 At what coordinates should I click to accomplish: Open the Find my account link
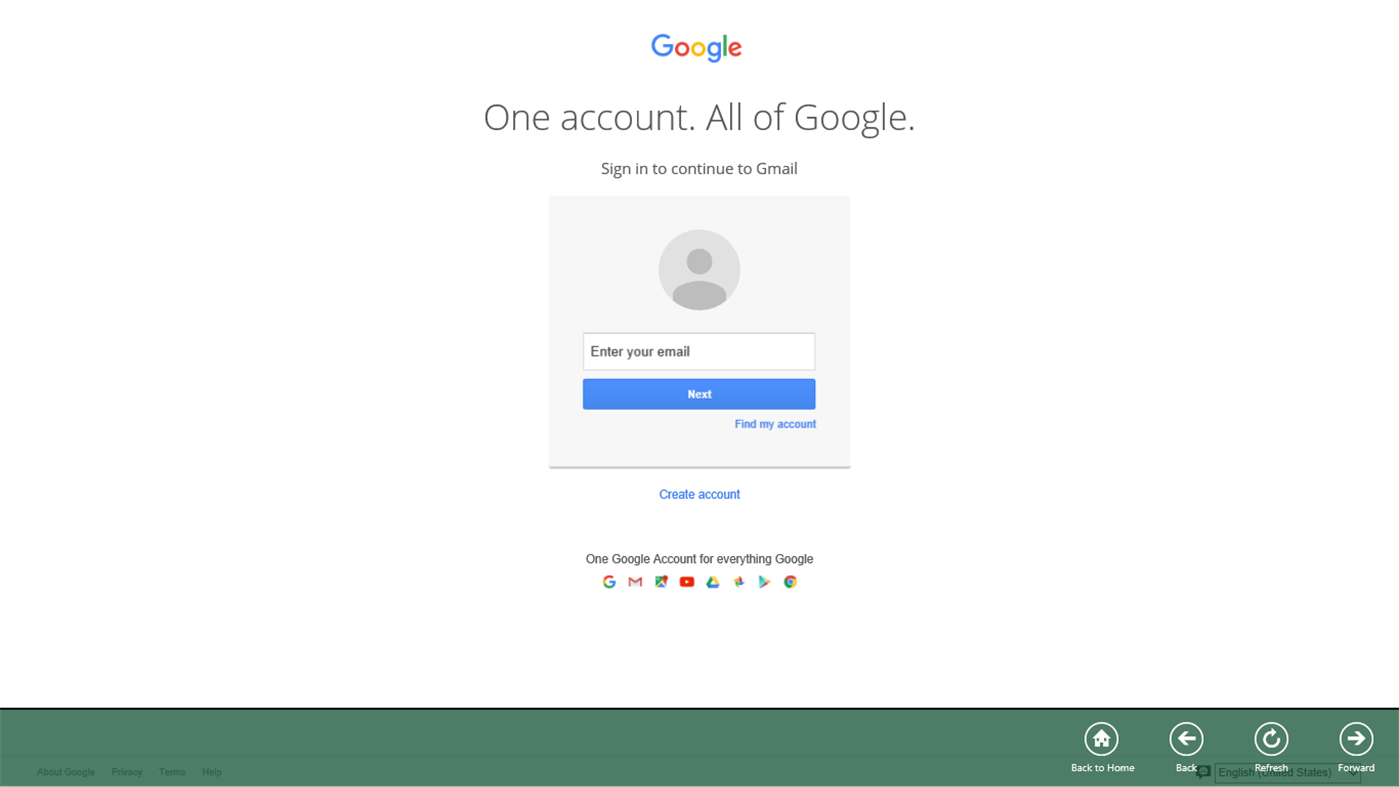(775, 424)
